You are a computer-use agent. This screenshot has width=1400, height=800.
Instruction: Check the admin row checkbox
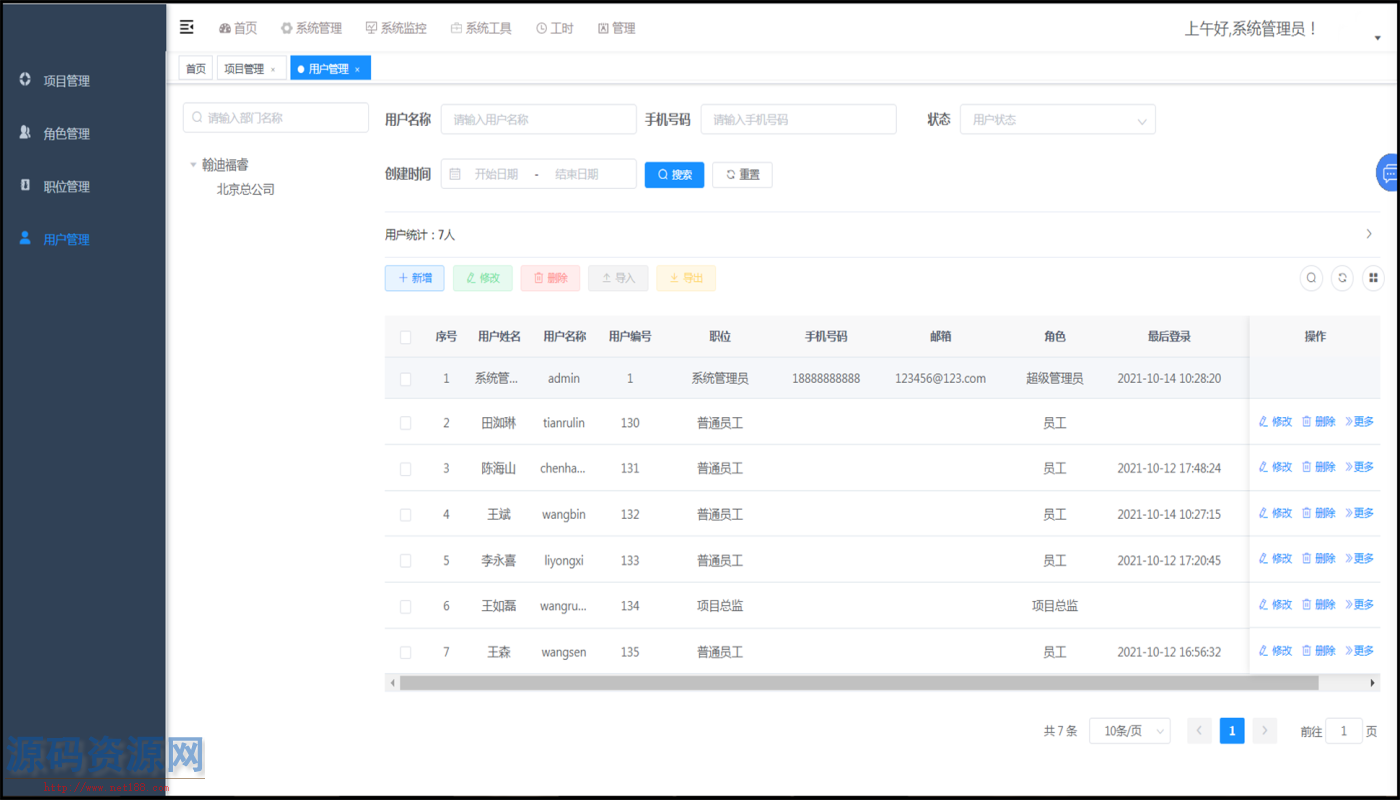coord(405,379)
